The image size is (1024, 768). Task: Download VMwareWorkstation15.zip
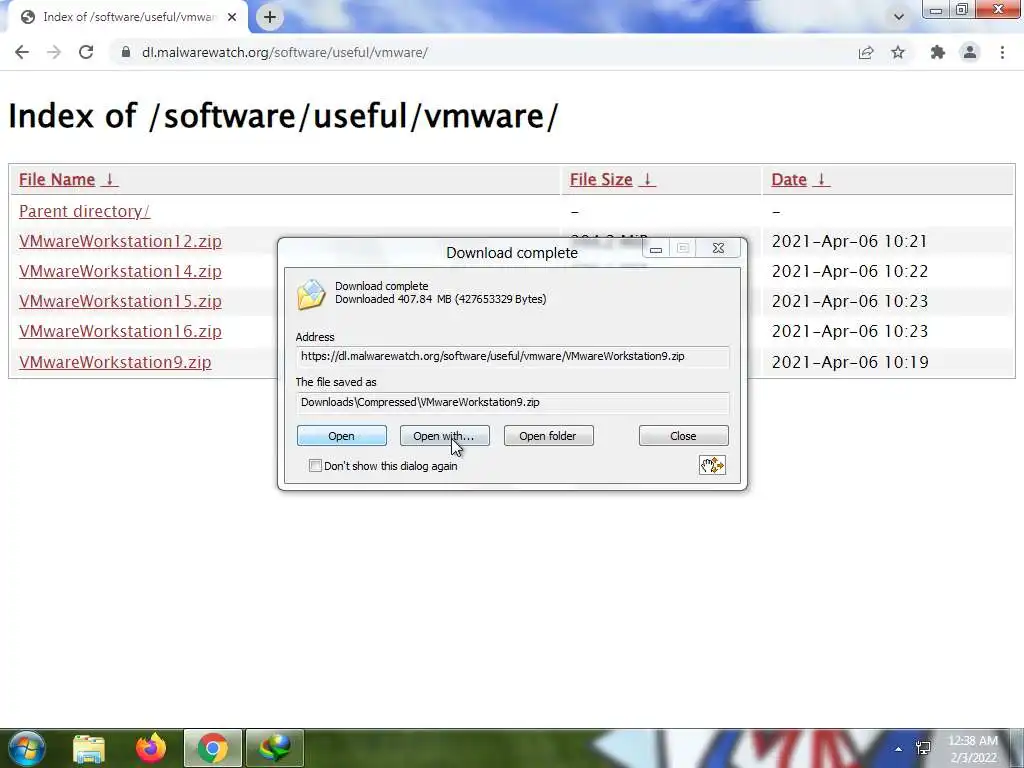(x=120, y=301)
